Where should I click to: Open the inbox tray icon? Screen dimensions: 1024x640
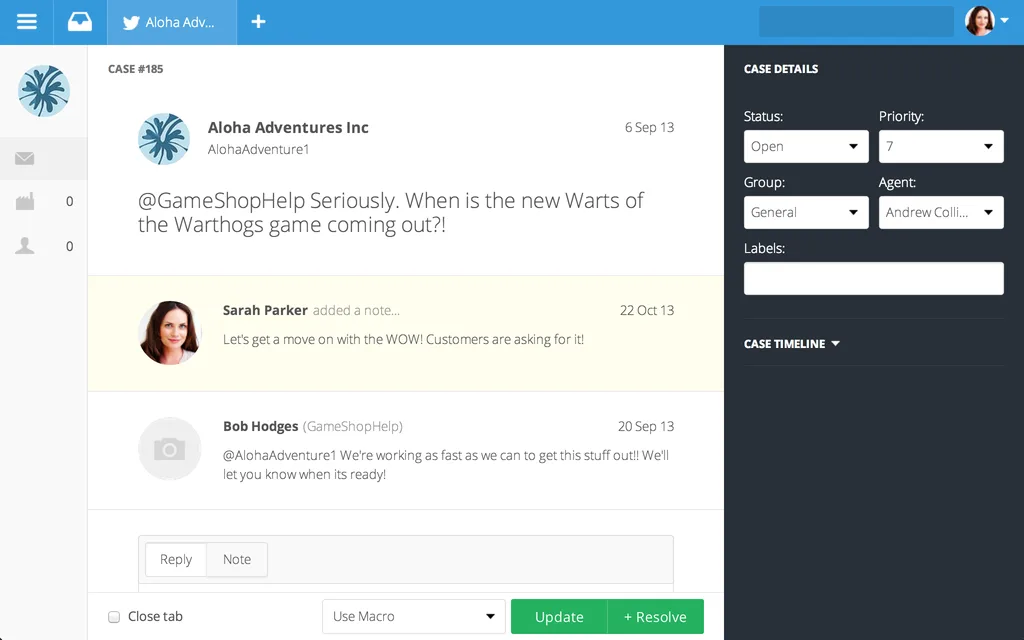pos(80,22)
